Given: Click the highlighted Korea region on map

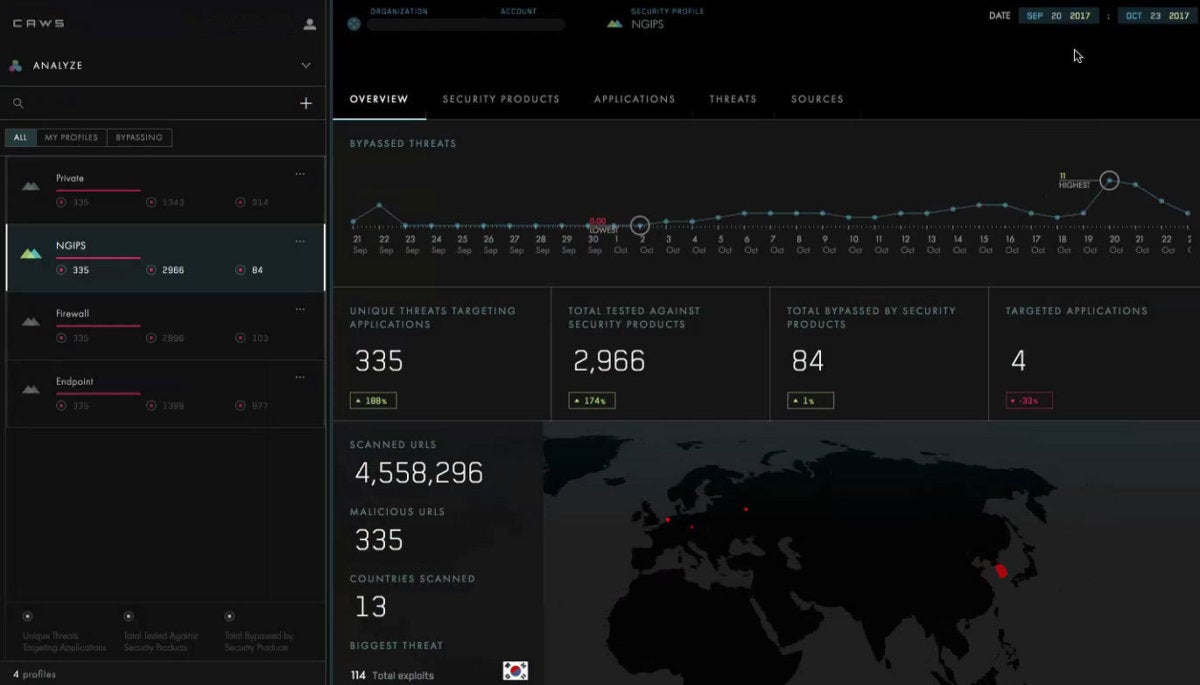Looking at the screenshot, I should pyautogui.click(x=1001, y=573).
